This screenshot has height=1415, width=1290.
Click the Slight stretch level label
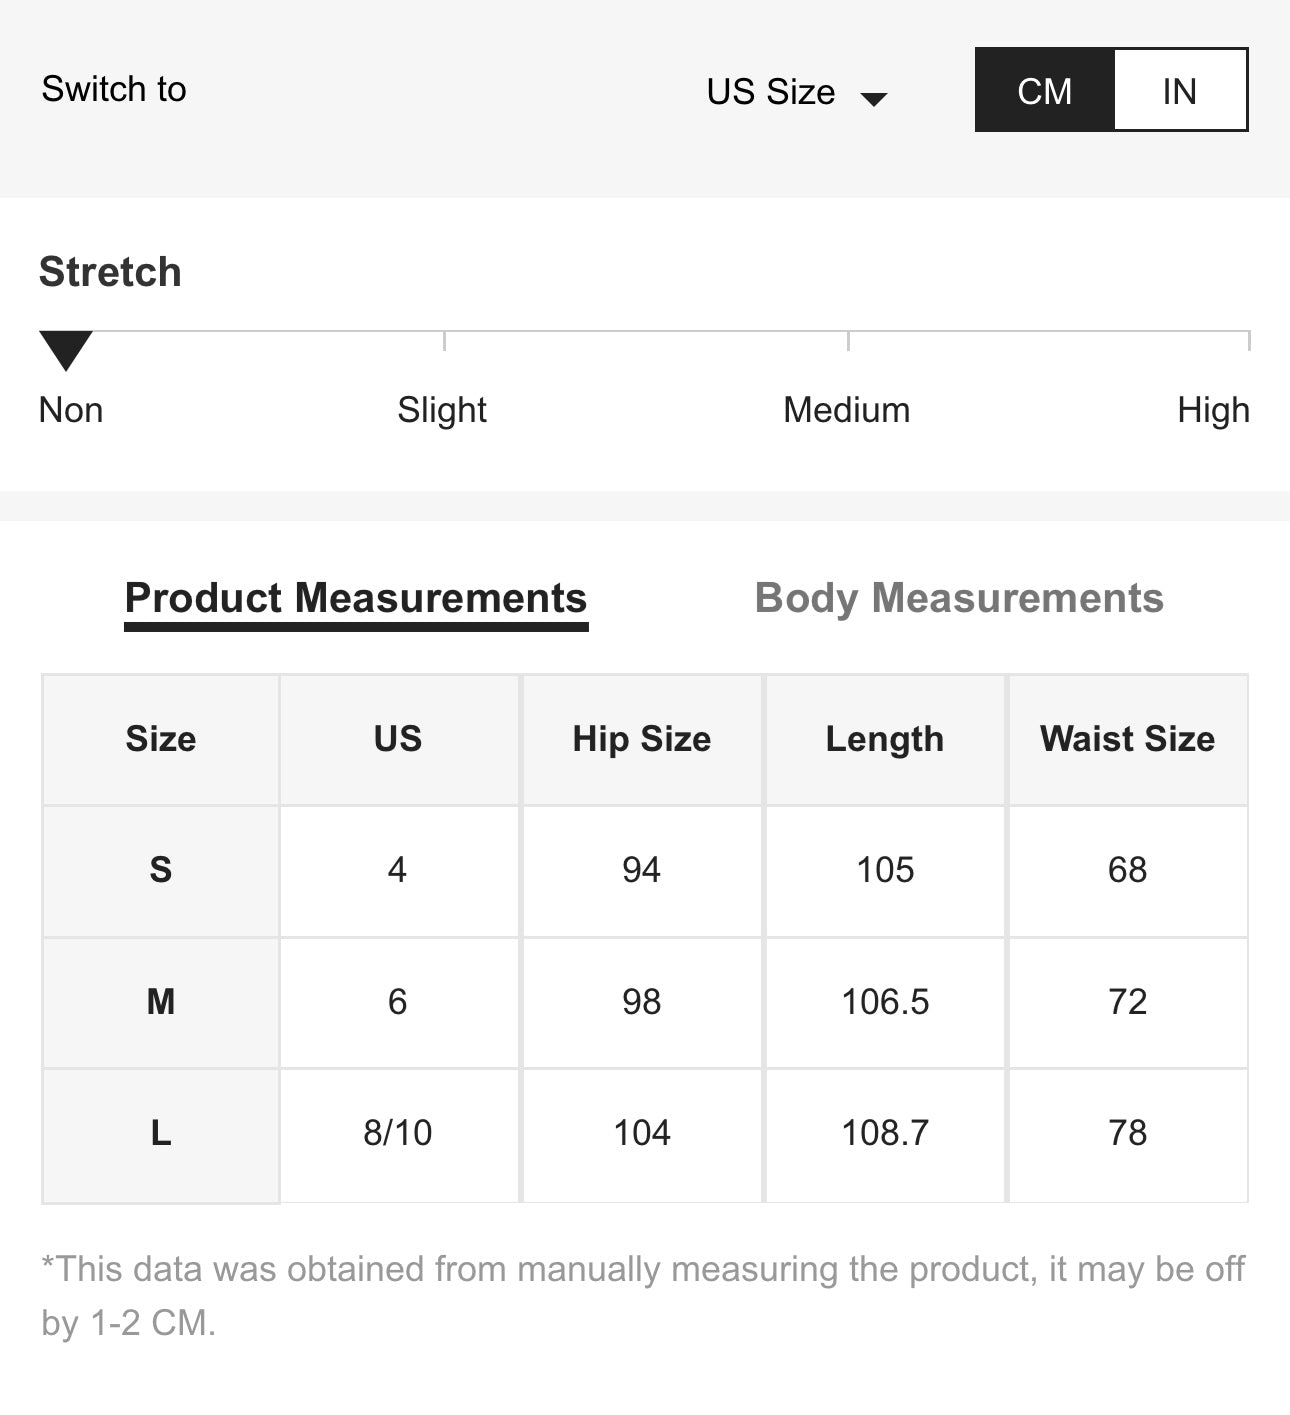point(442,410)
